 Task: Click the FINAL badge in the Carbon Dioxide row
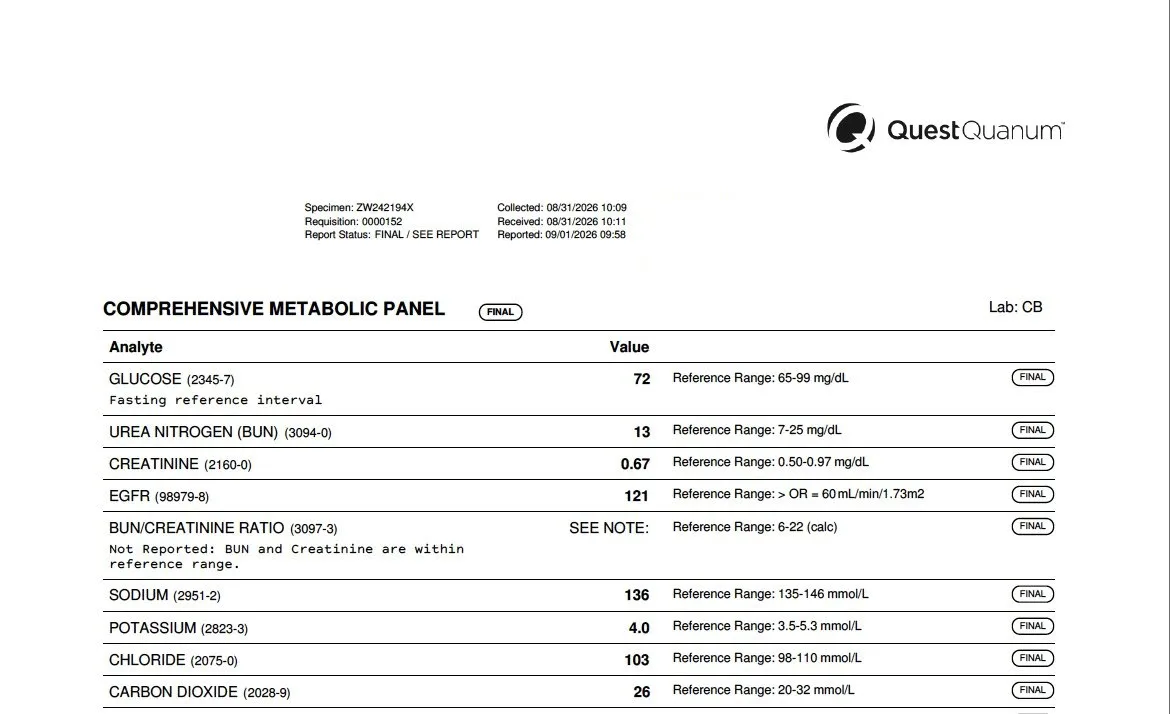(1033, 691)
